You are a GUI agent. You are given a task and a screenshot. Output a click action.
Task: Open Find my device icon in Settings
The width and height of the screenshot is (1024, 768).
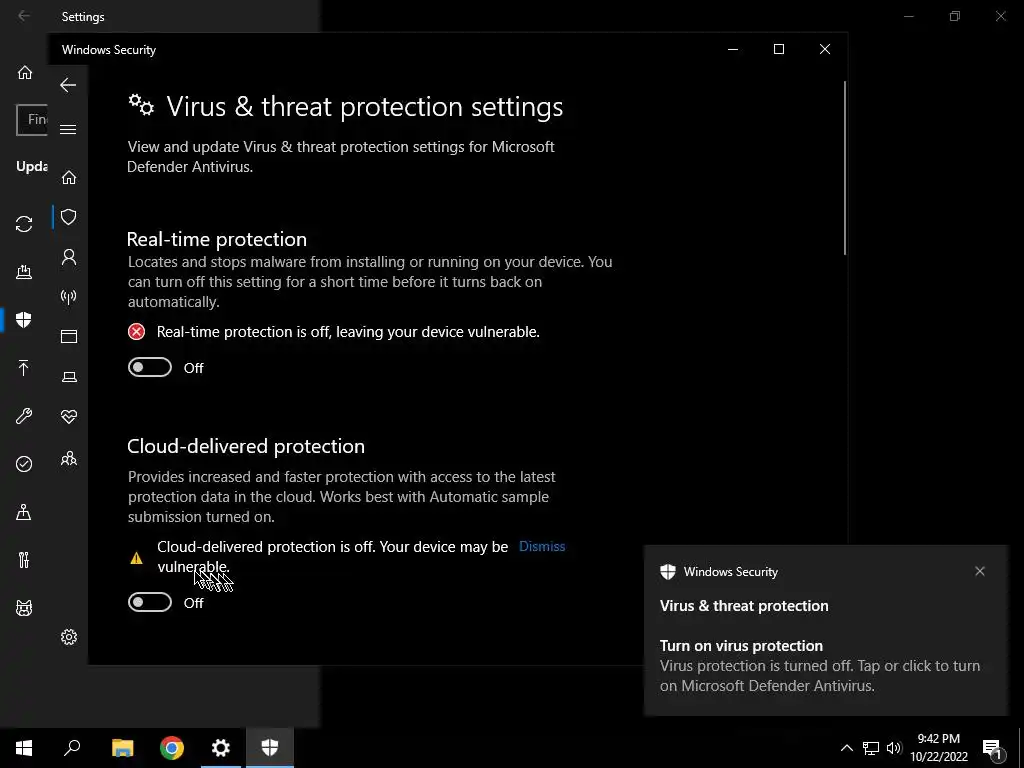click(x=24, y=512)
